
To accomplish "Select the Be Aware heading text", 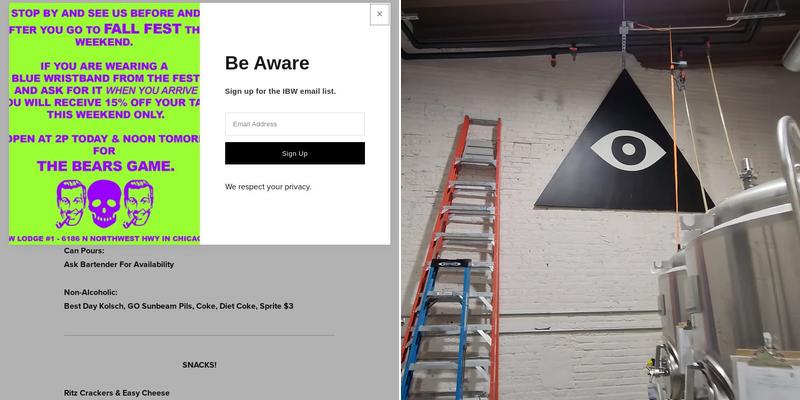I will [267, 63].
